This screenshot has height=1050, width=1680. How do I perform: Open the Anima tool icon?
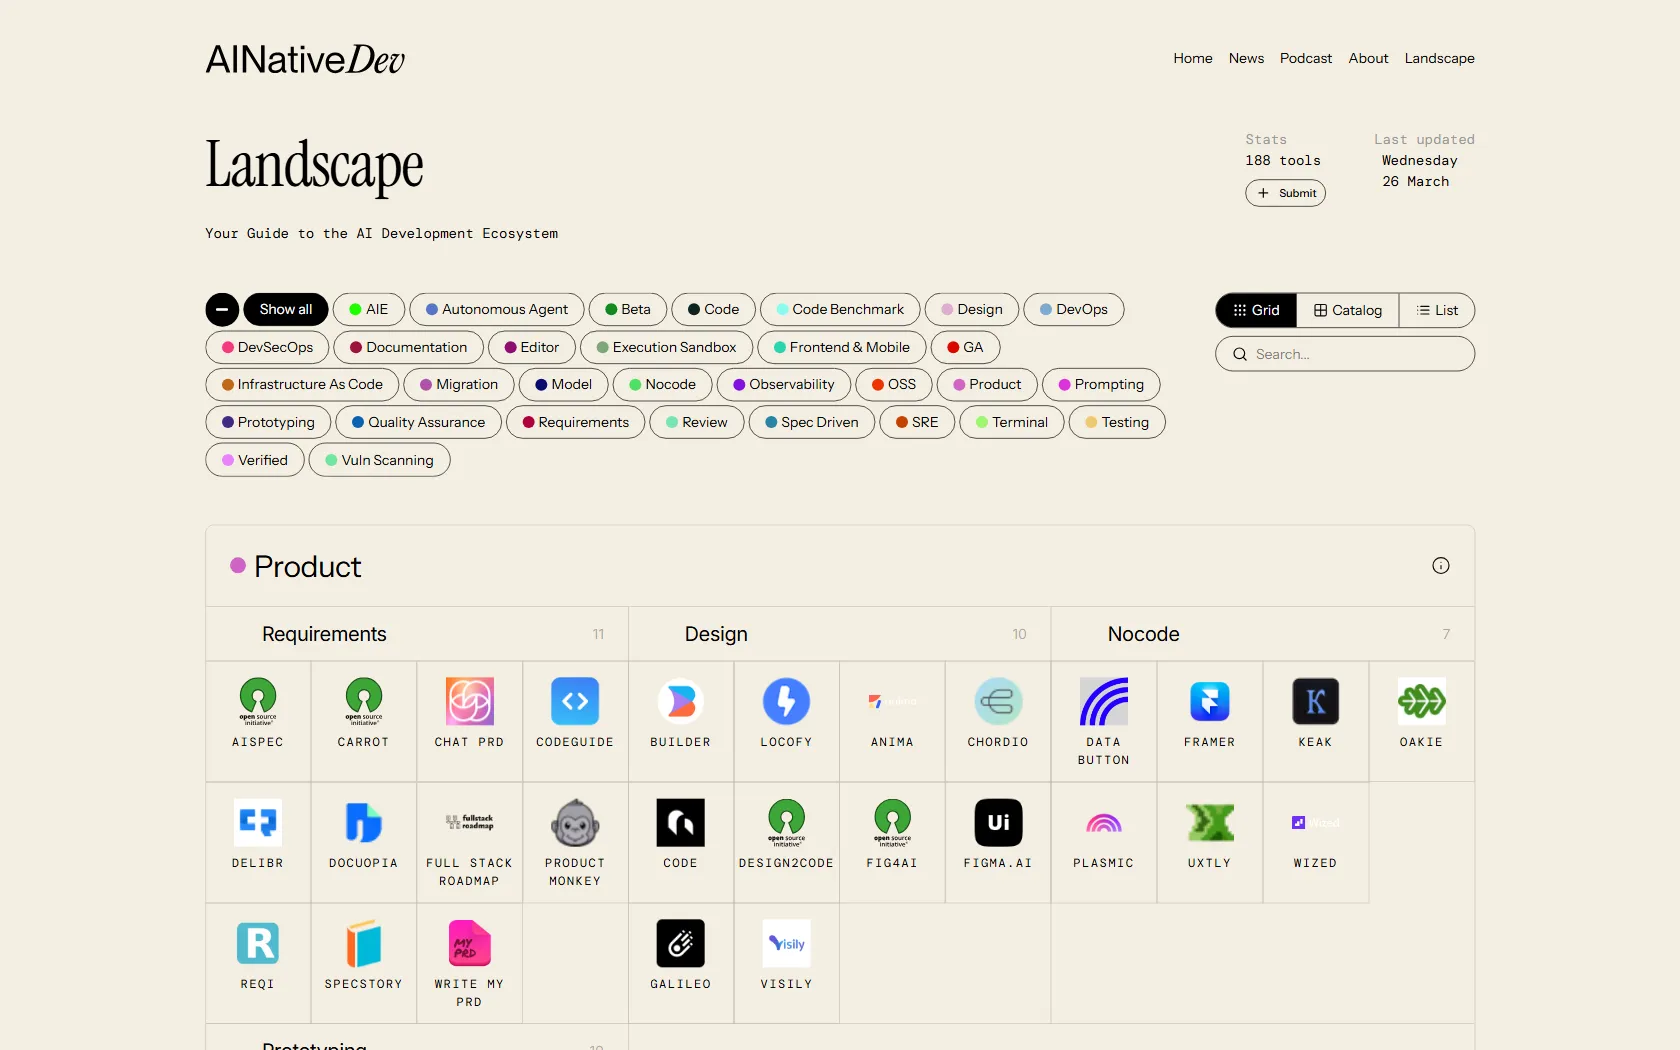(893, 701)
